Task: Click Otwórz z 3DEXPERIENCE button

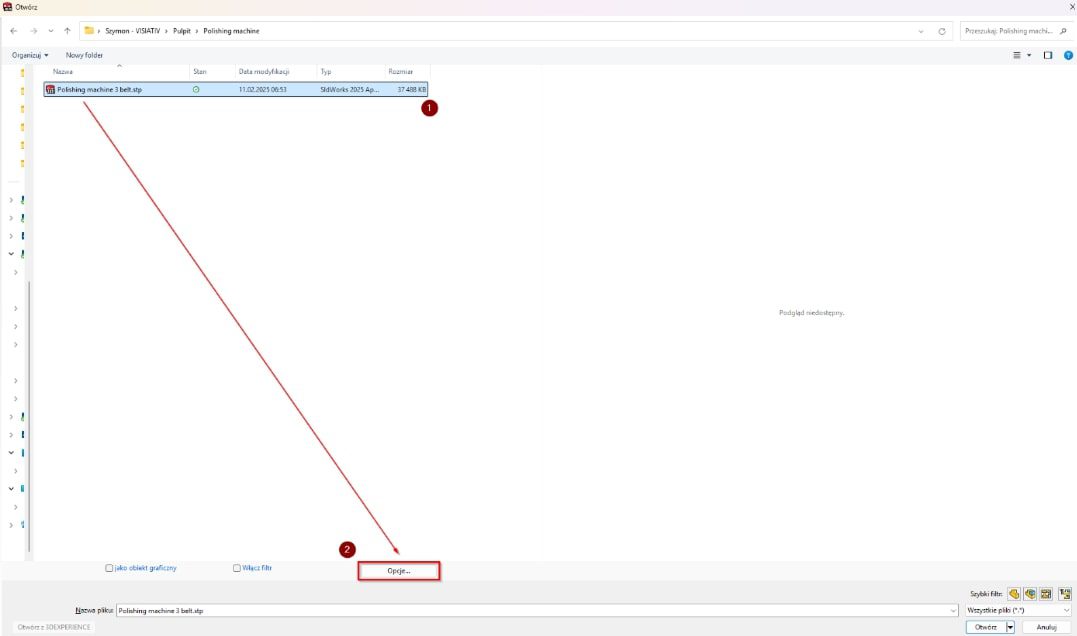Action: (54, 627)
